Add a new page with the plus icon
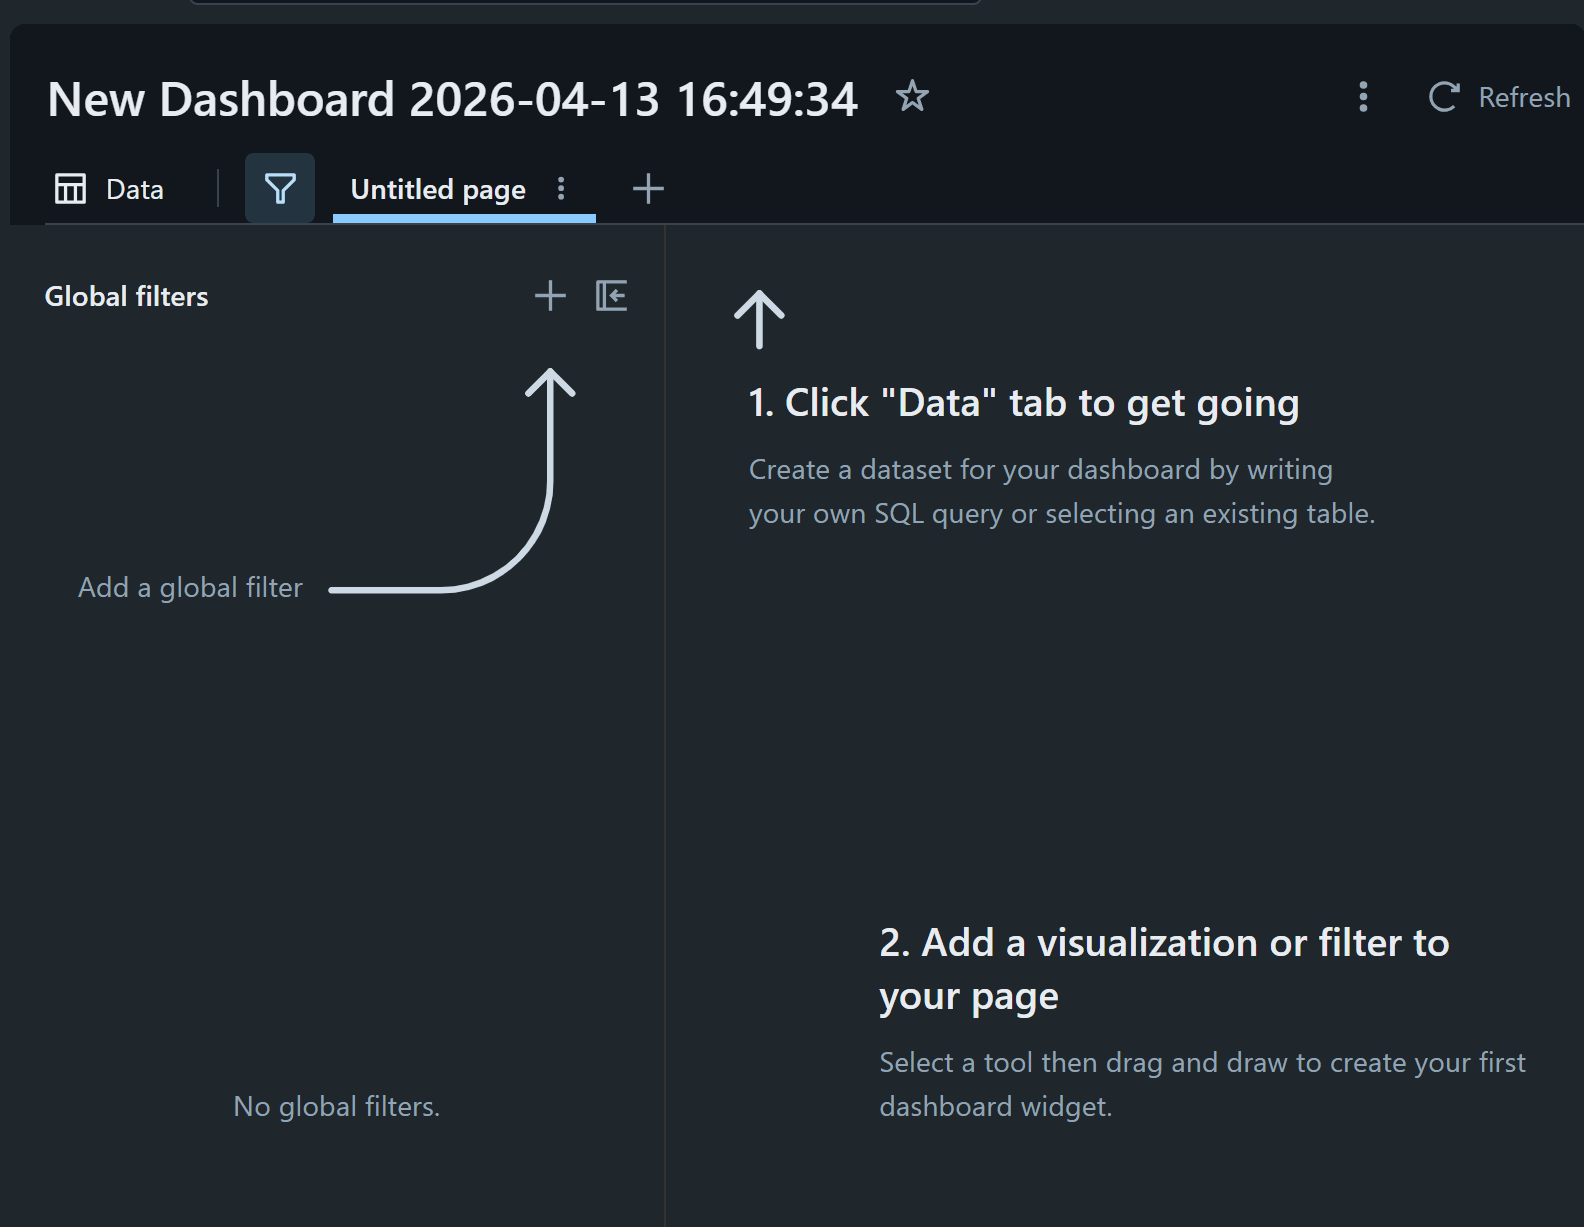1584x1227 pixels. pos(648,189)
